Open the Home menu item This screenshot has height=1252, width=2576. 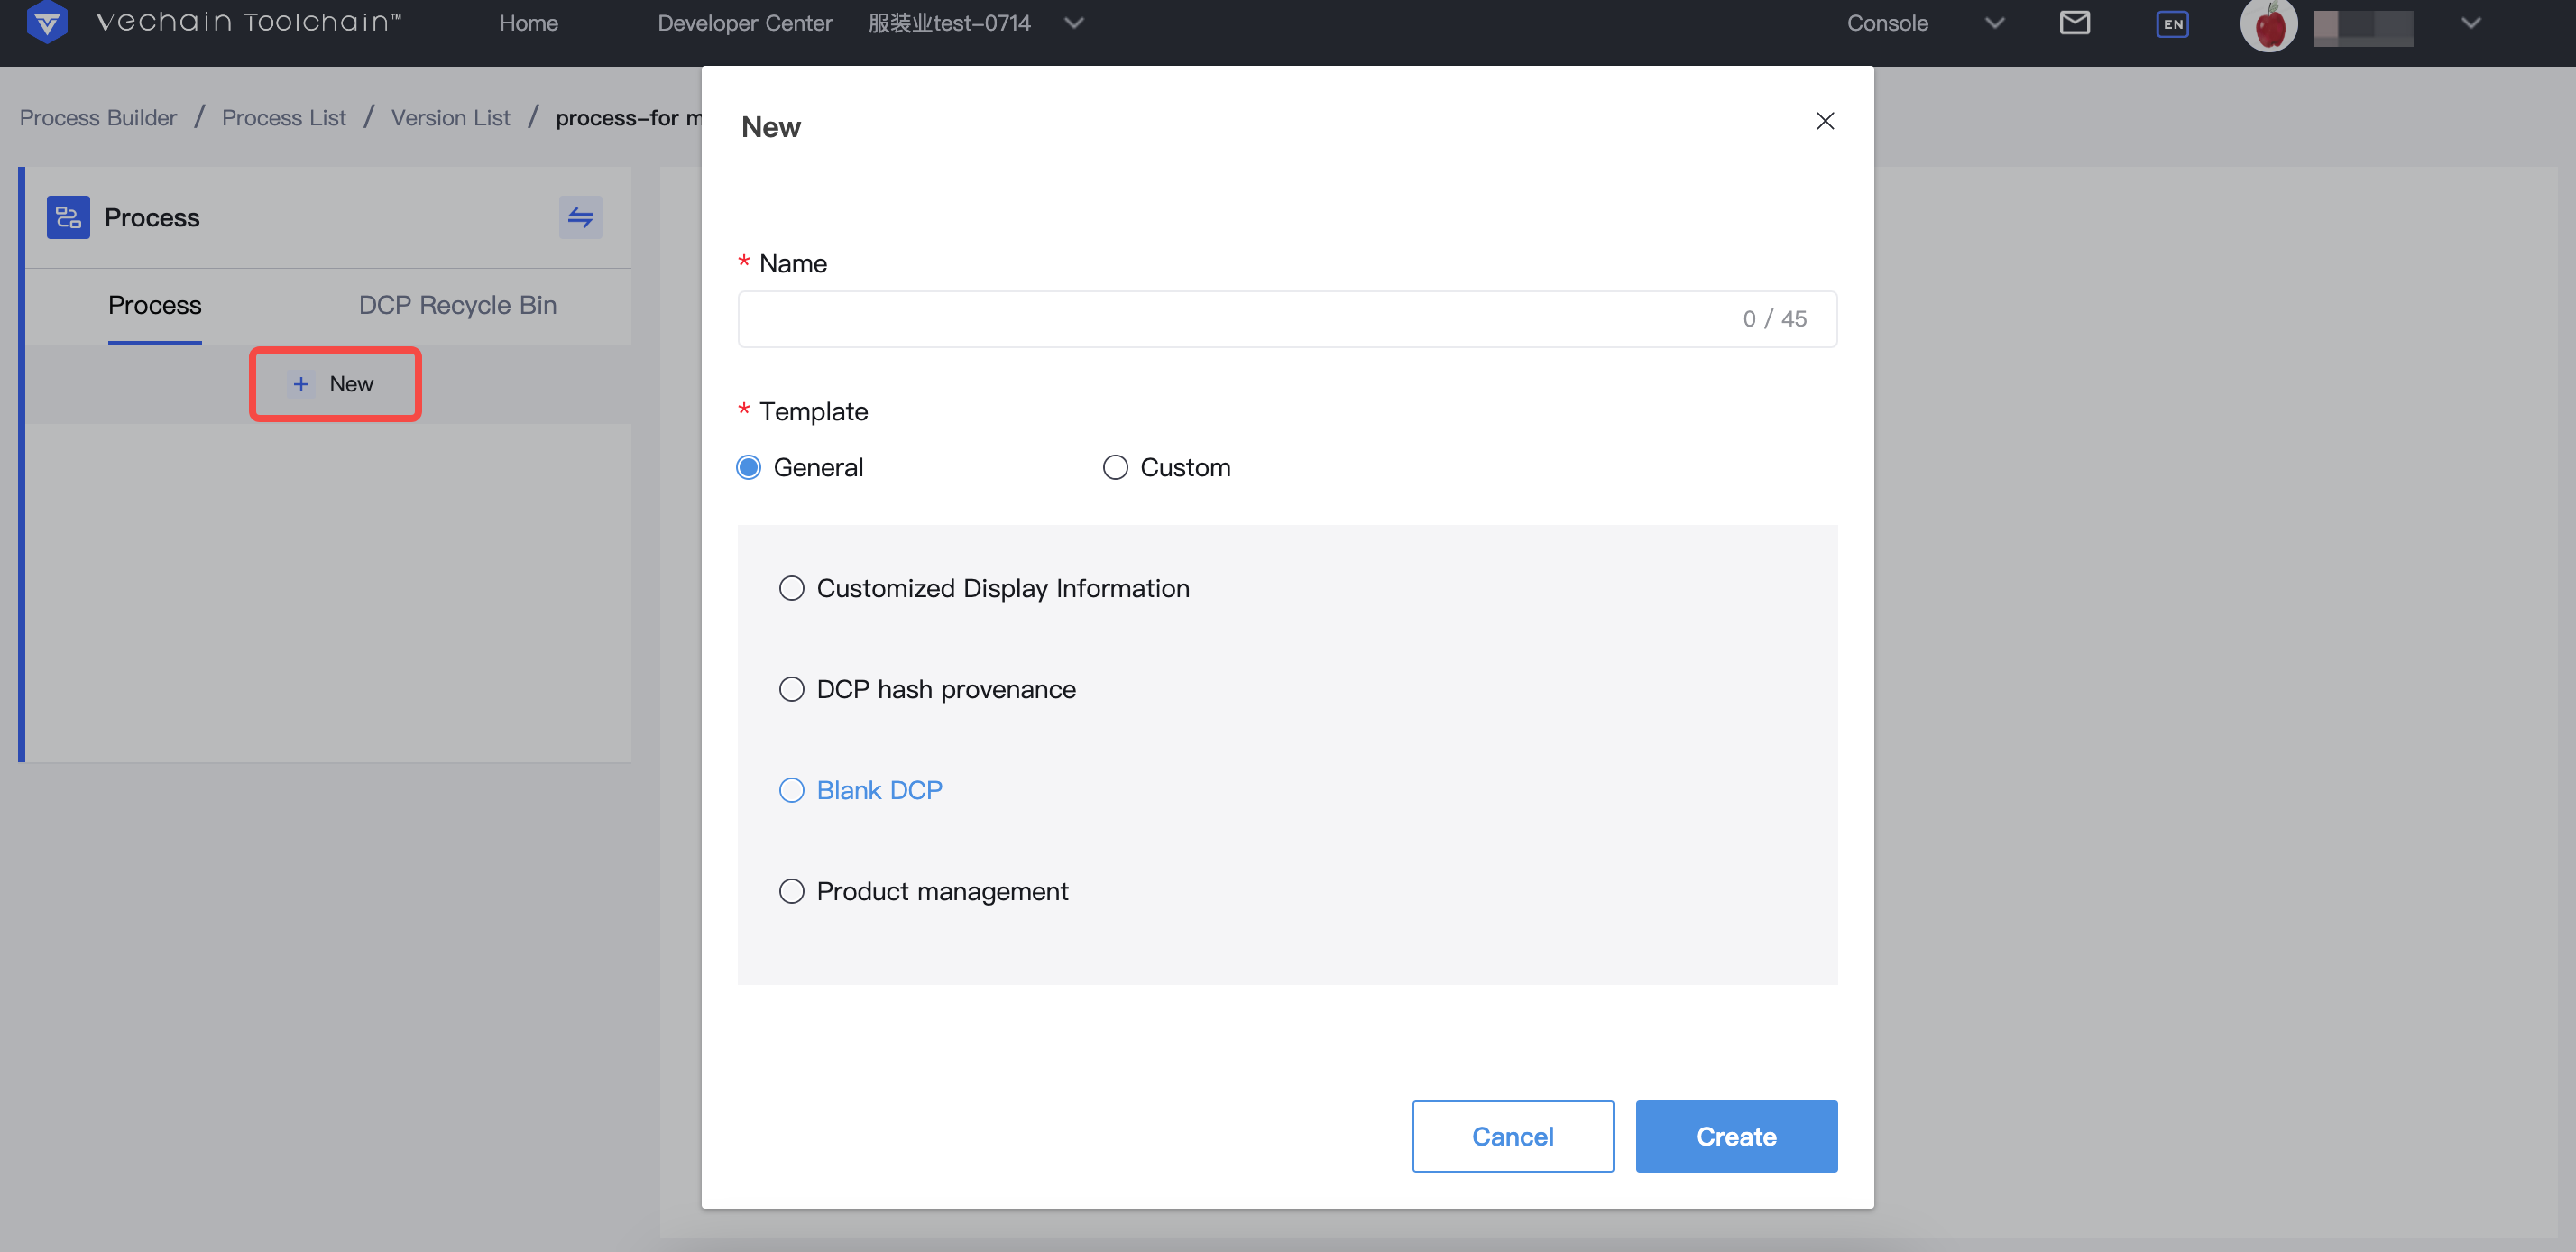(x=528, y=23)
